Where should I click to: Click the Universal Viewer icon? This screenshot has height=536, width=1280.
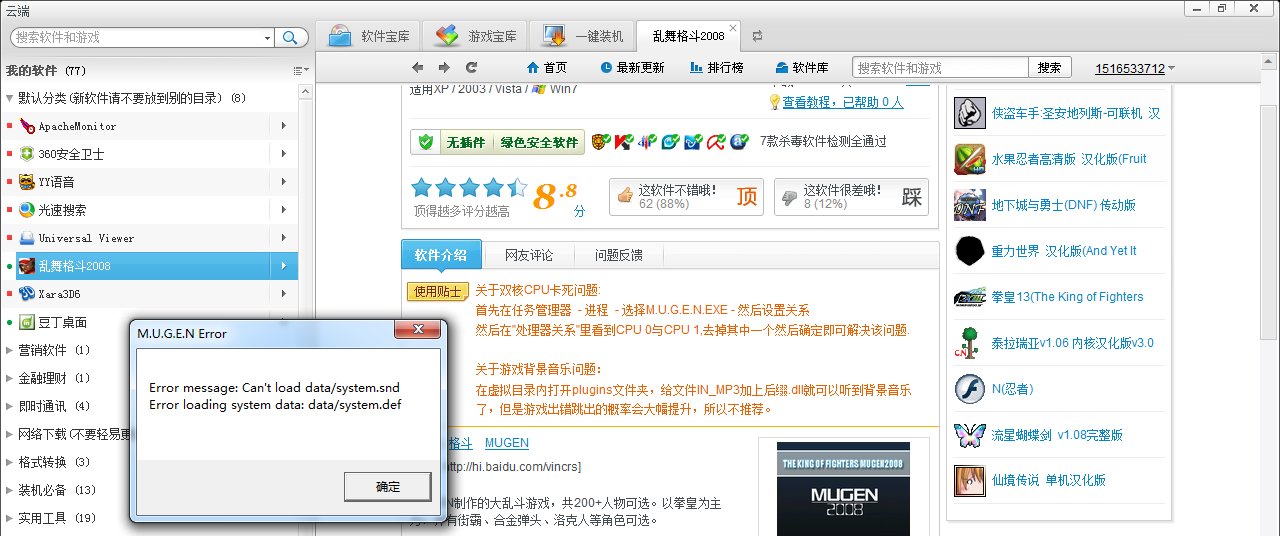(x=26, y=238)
